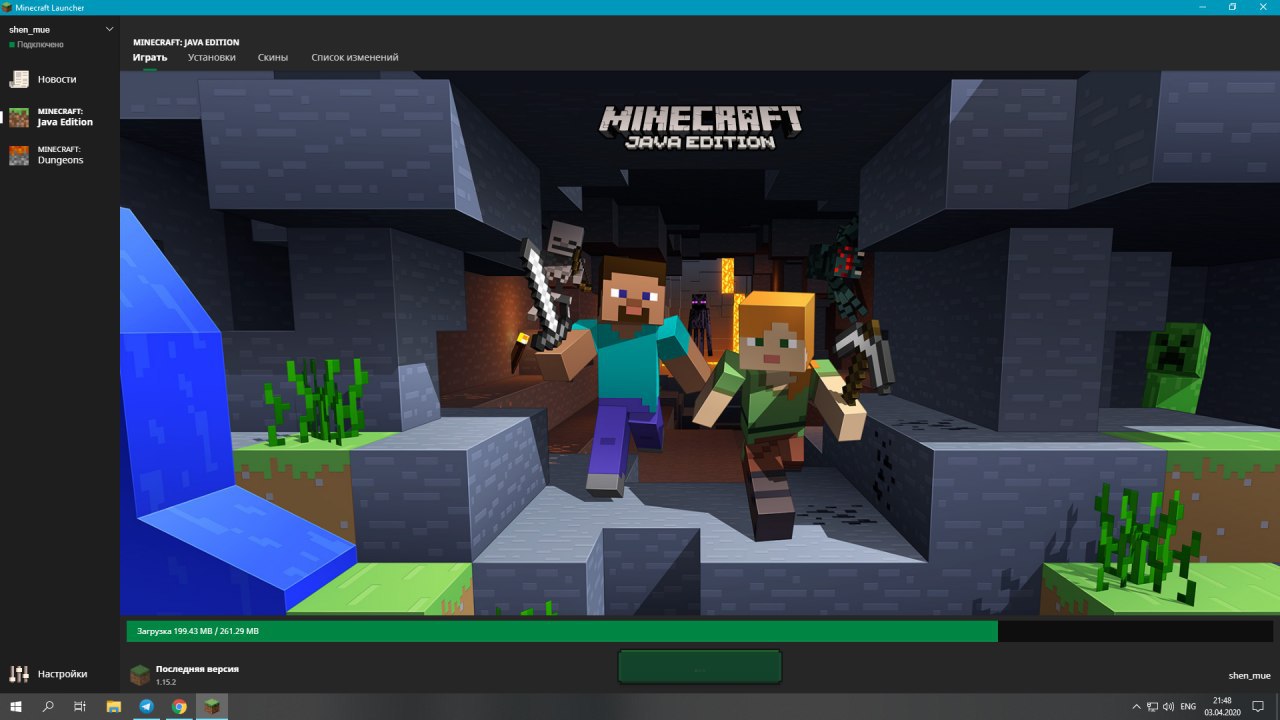This screenshot has width=1280, height=720.
Task: Open File Explorer from the taskbar
Action: click(x=114, y=706)
